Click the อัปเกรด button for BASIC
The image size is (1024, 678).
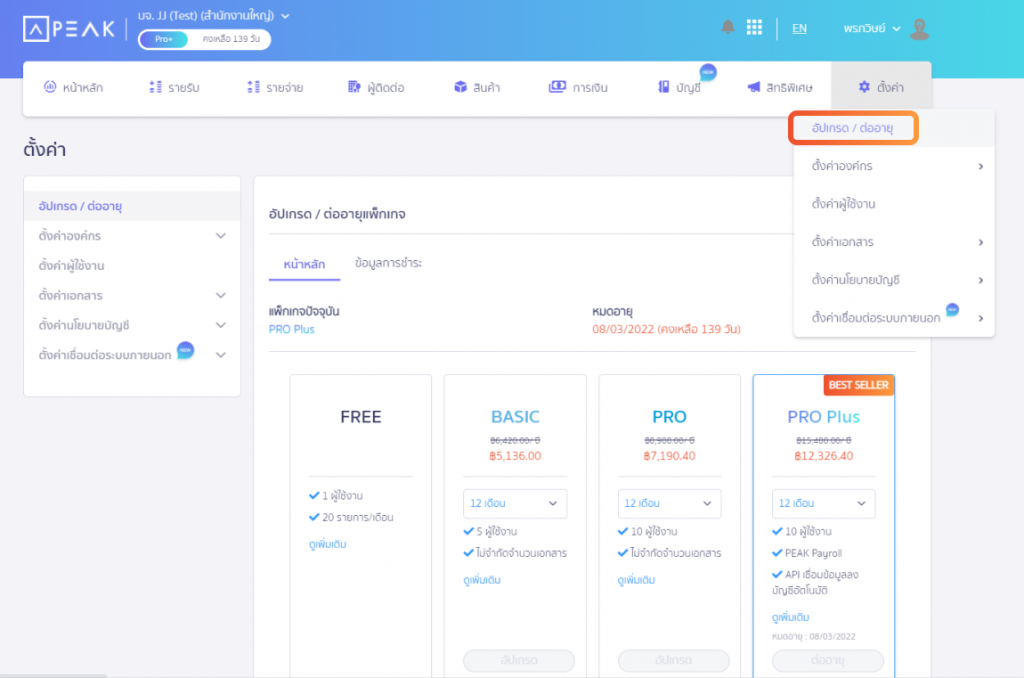[519, 660]
